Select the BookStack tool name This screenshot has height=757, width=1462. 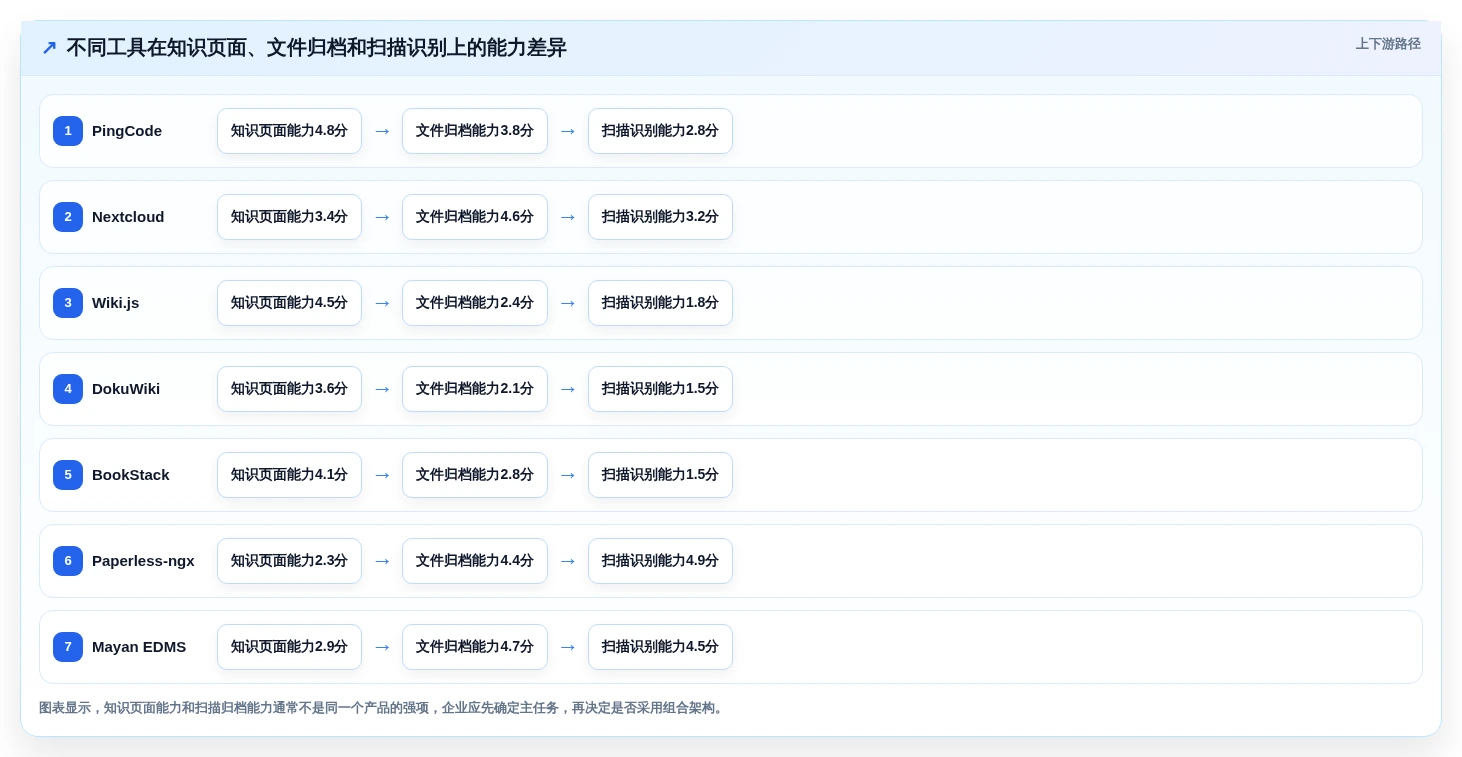point(131,475)
